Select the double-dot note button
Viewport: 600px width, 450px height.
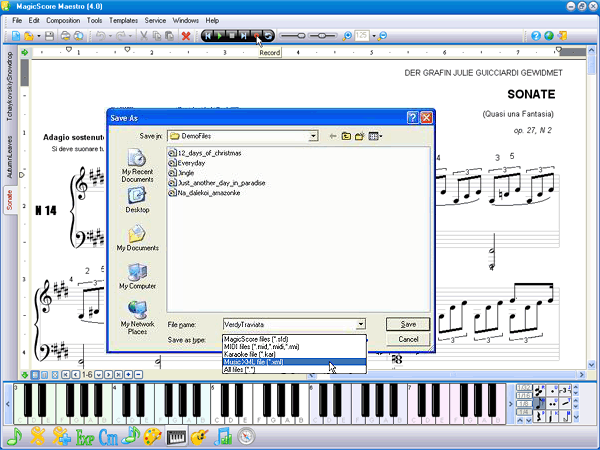tap(552, 403)
